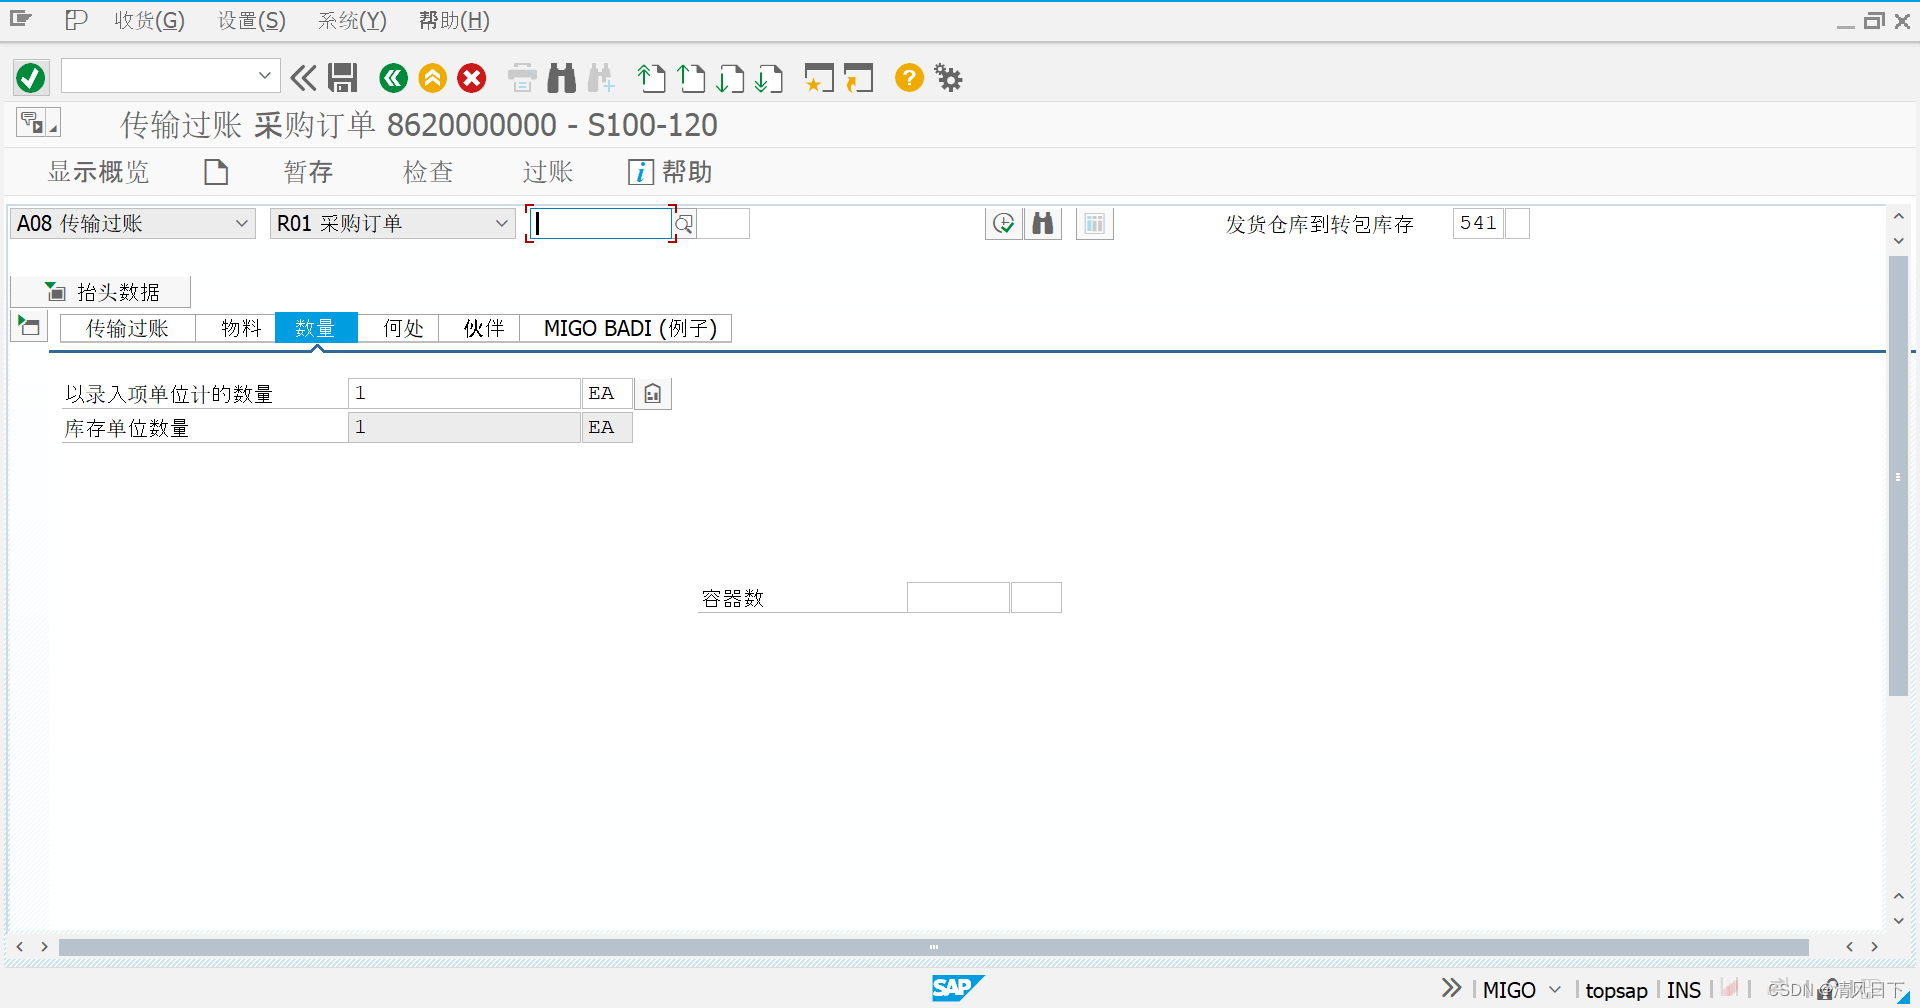Collapse the 抬头数据 header data section
This screenshot has height=1008, width=1920.
[100, 292]
